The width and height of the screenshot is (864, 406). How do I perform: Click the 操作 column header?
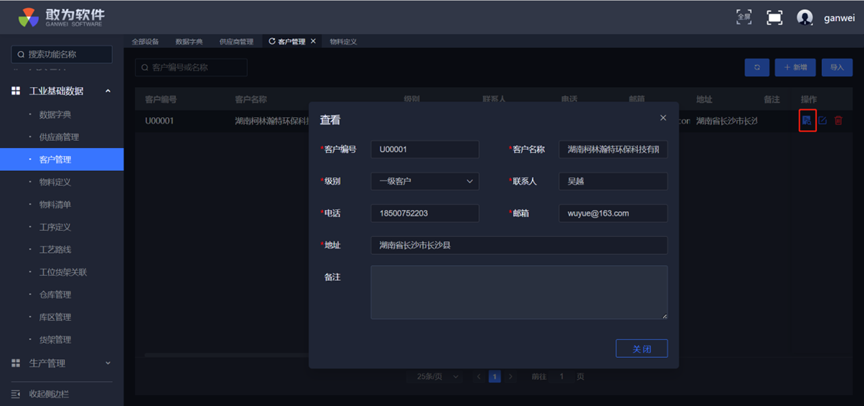coord(809,100)
